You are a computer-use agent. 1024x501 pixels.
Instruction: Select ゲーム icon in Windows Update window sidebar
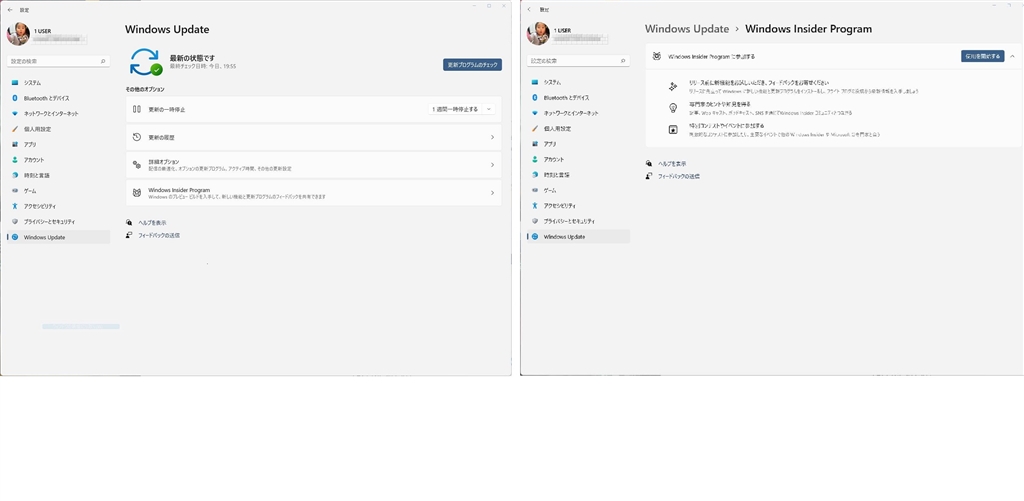tap(15, 191)
